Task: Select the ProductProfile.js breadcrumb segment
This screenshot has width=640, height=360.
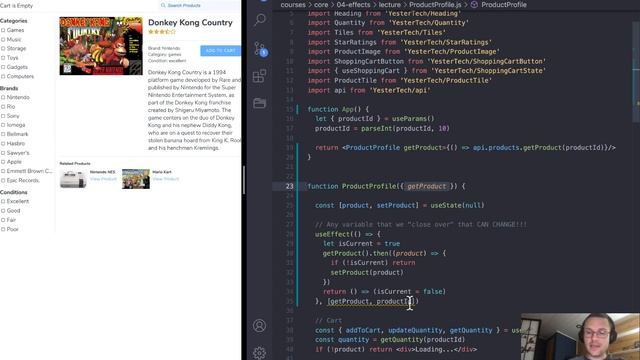Action: pos(435,4)
